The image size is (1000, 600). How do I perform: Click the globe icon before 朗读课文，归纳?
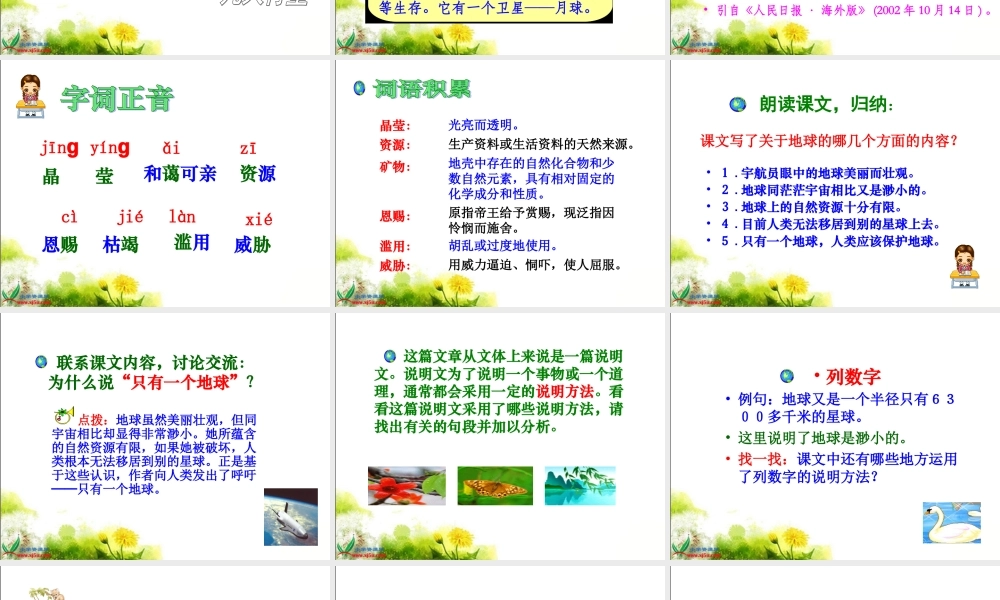click(x=738, y=105)
